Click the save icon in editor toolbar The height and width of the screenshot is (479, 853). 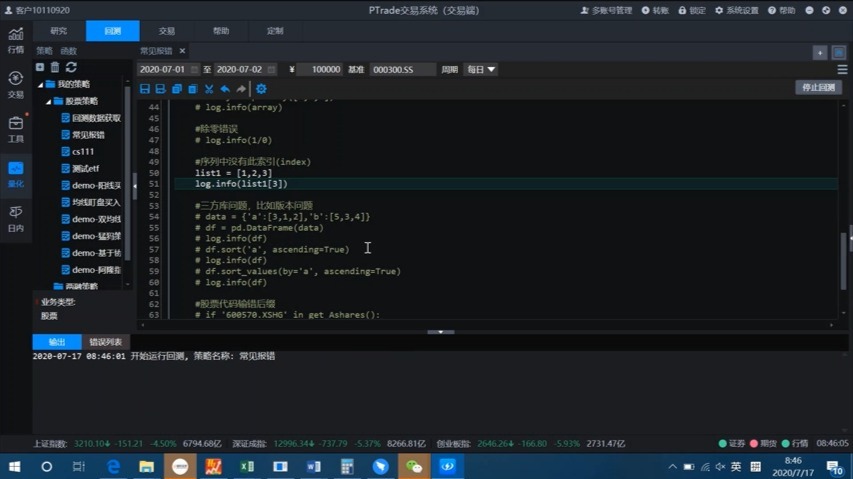click(145, 89)
